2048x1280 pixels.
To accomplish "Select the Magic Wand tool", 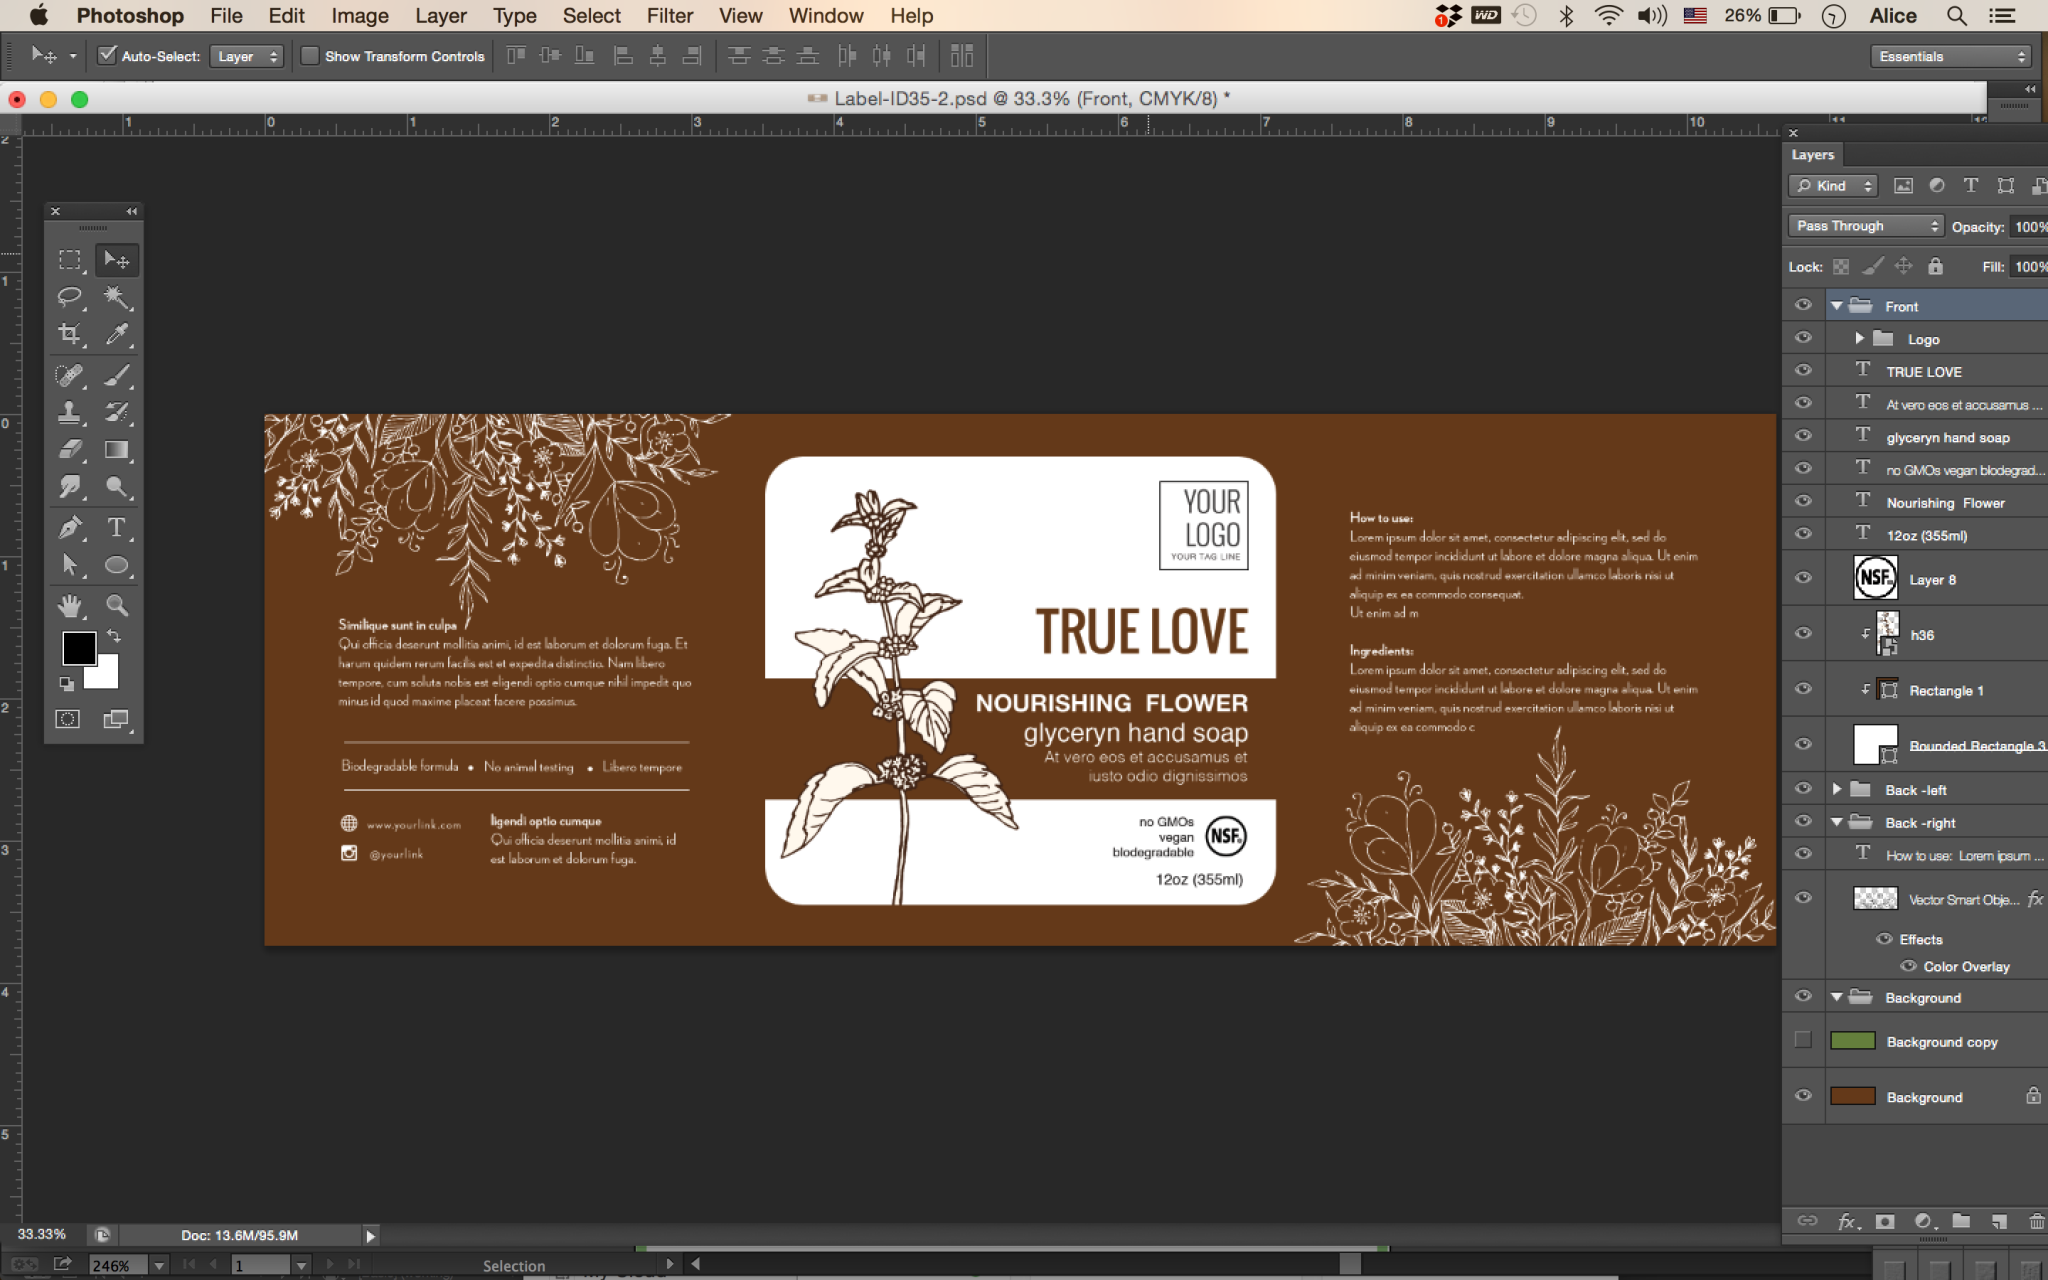I will point(116,297).
